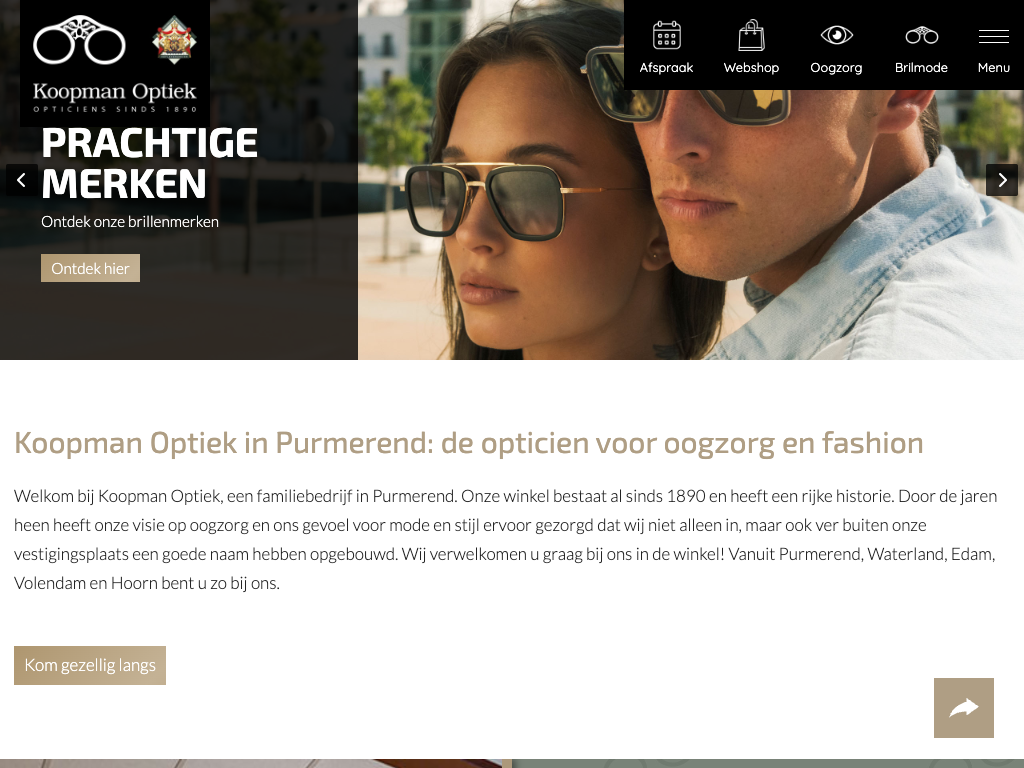
Task: Select the Webshop text label
Action: point(751,68)
